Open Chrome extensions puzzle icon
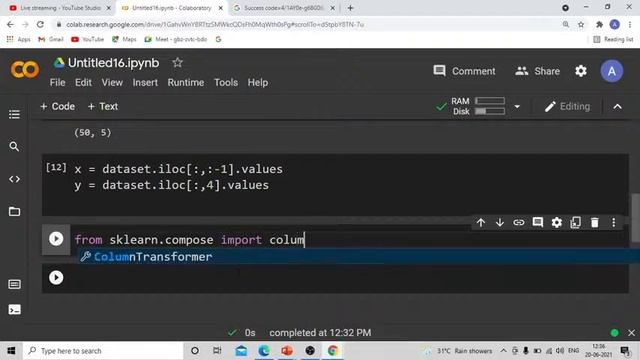 coord(599,24)
